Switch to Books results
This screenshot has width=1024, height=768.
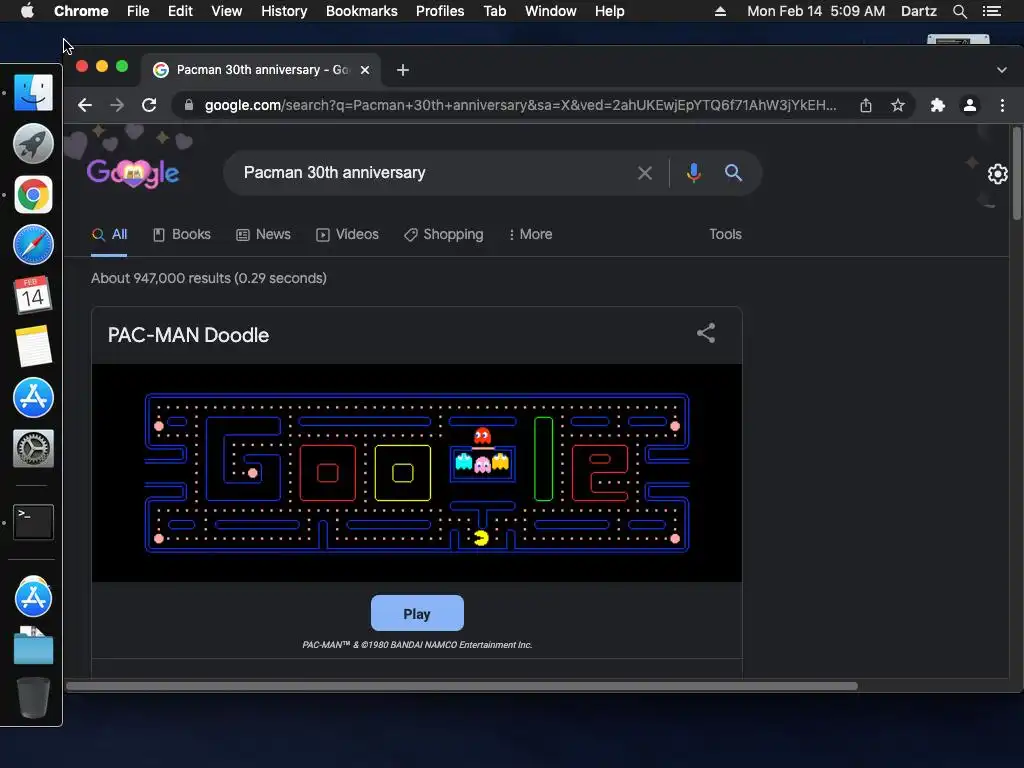(x=182, y=234)
